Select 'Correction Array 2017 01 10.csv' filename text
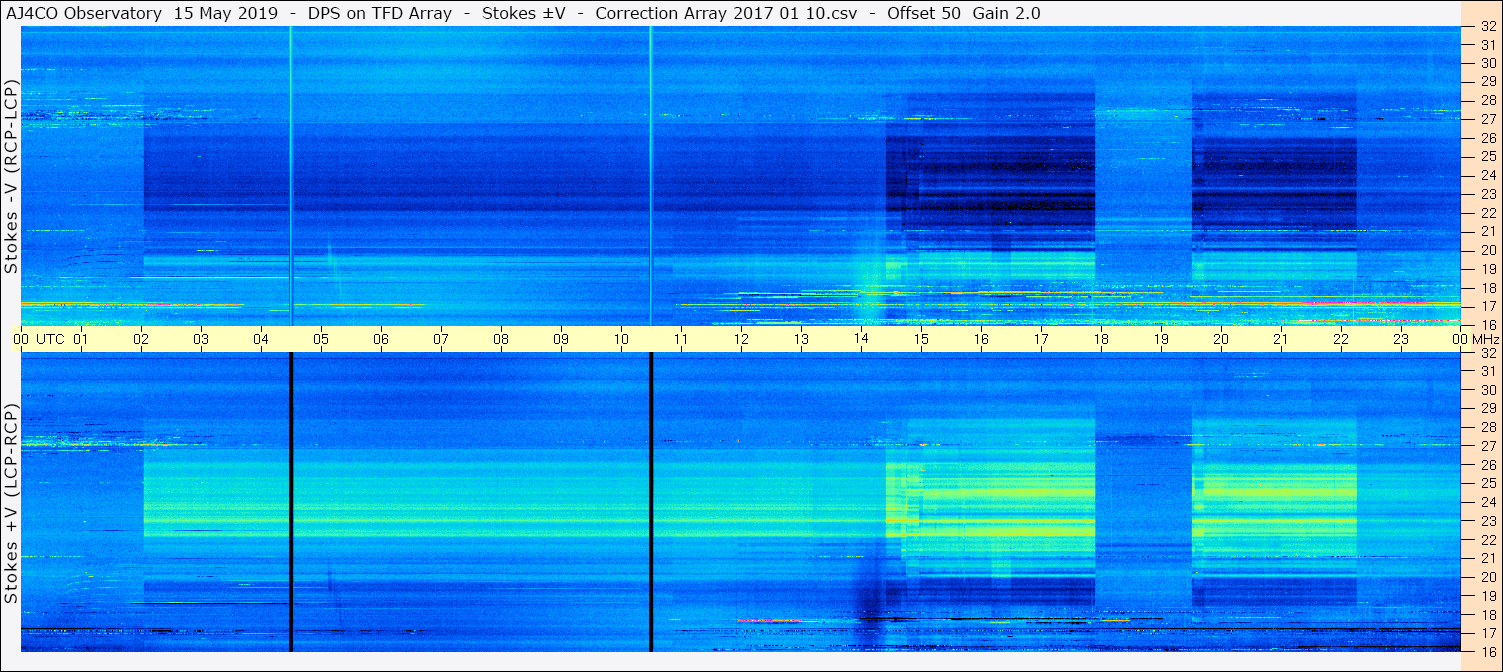 728,13
